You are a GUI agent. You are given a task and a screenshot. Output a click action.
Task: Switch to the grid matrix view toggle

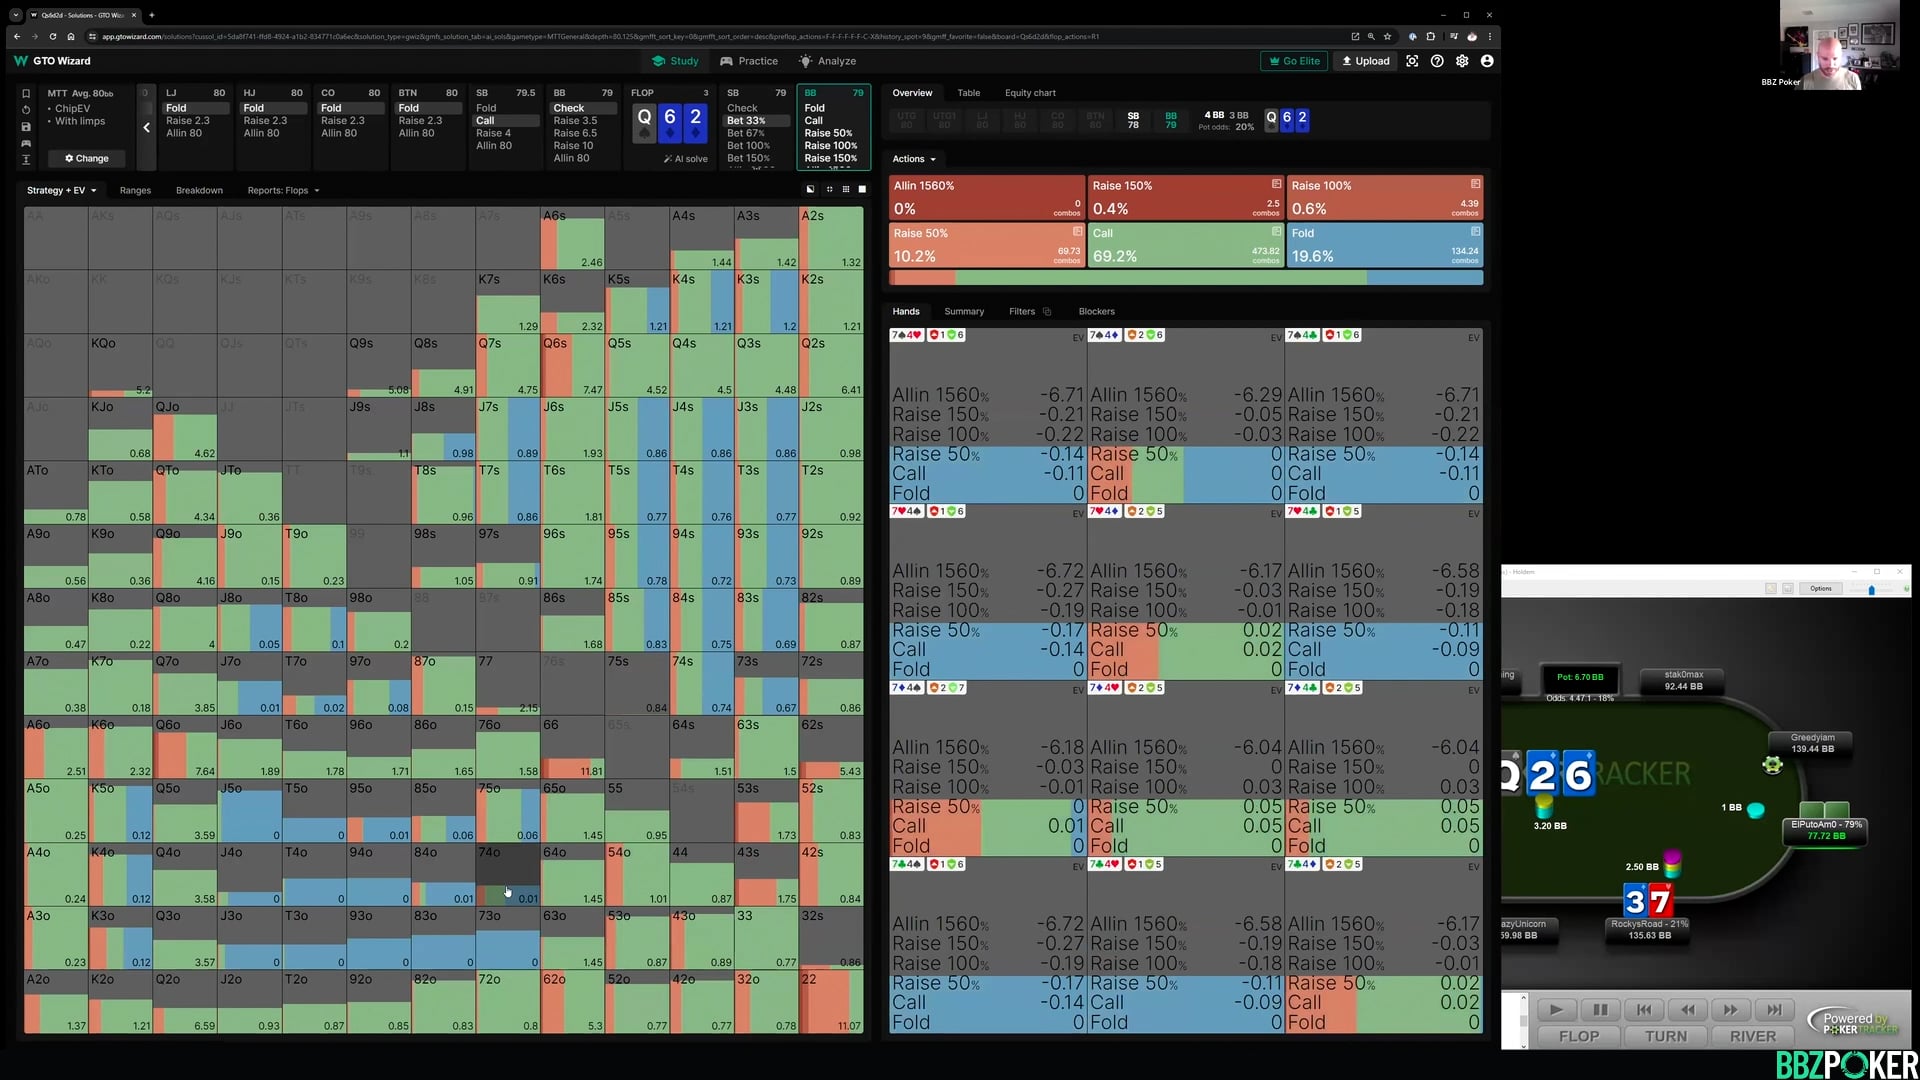[x=846, y=189]
